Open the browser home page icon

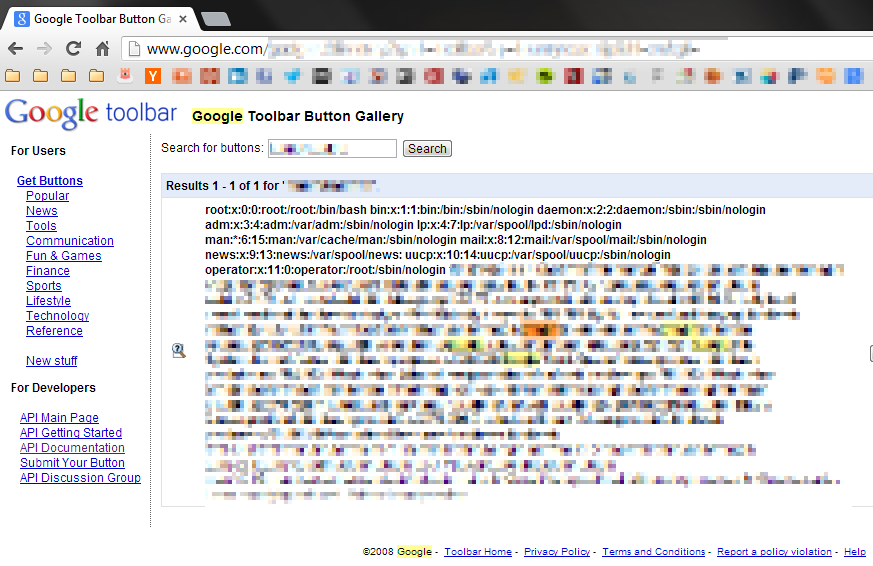tap(102, 49)
